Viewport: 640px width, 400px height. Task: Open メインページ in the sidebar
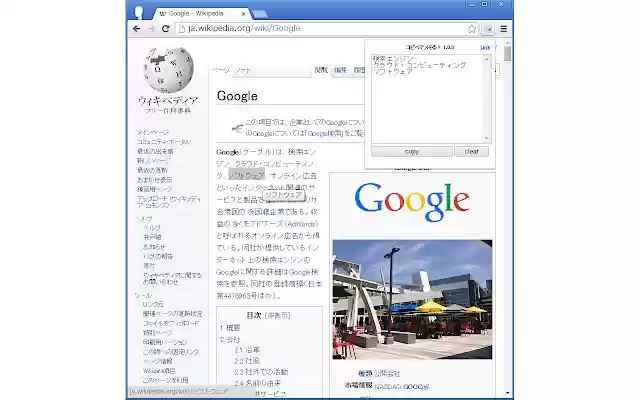pyautogui.click(x=153, y=132)
